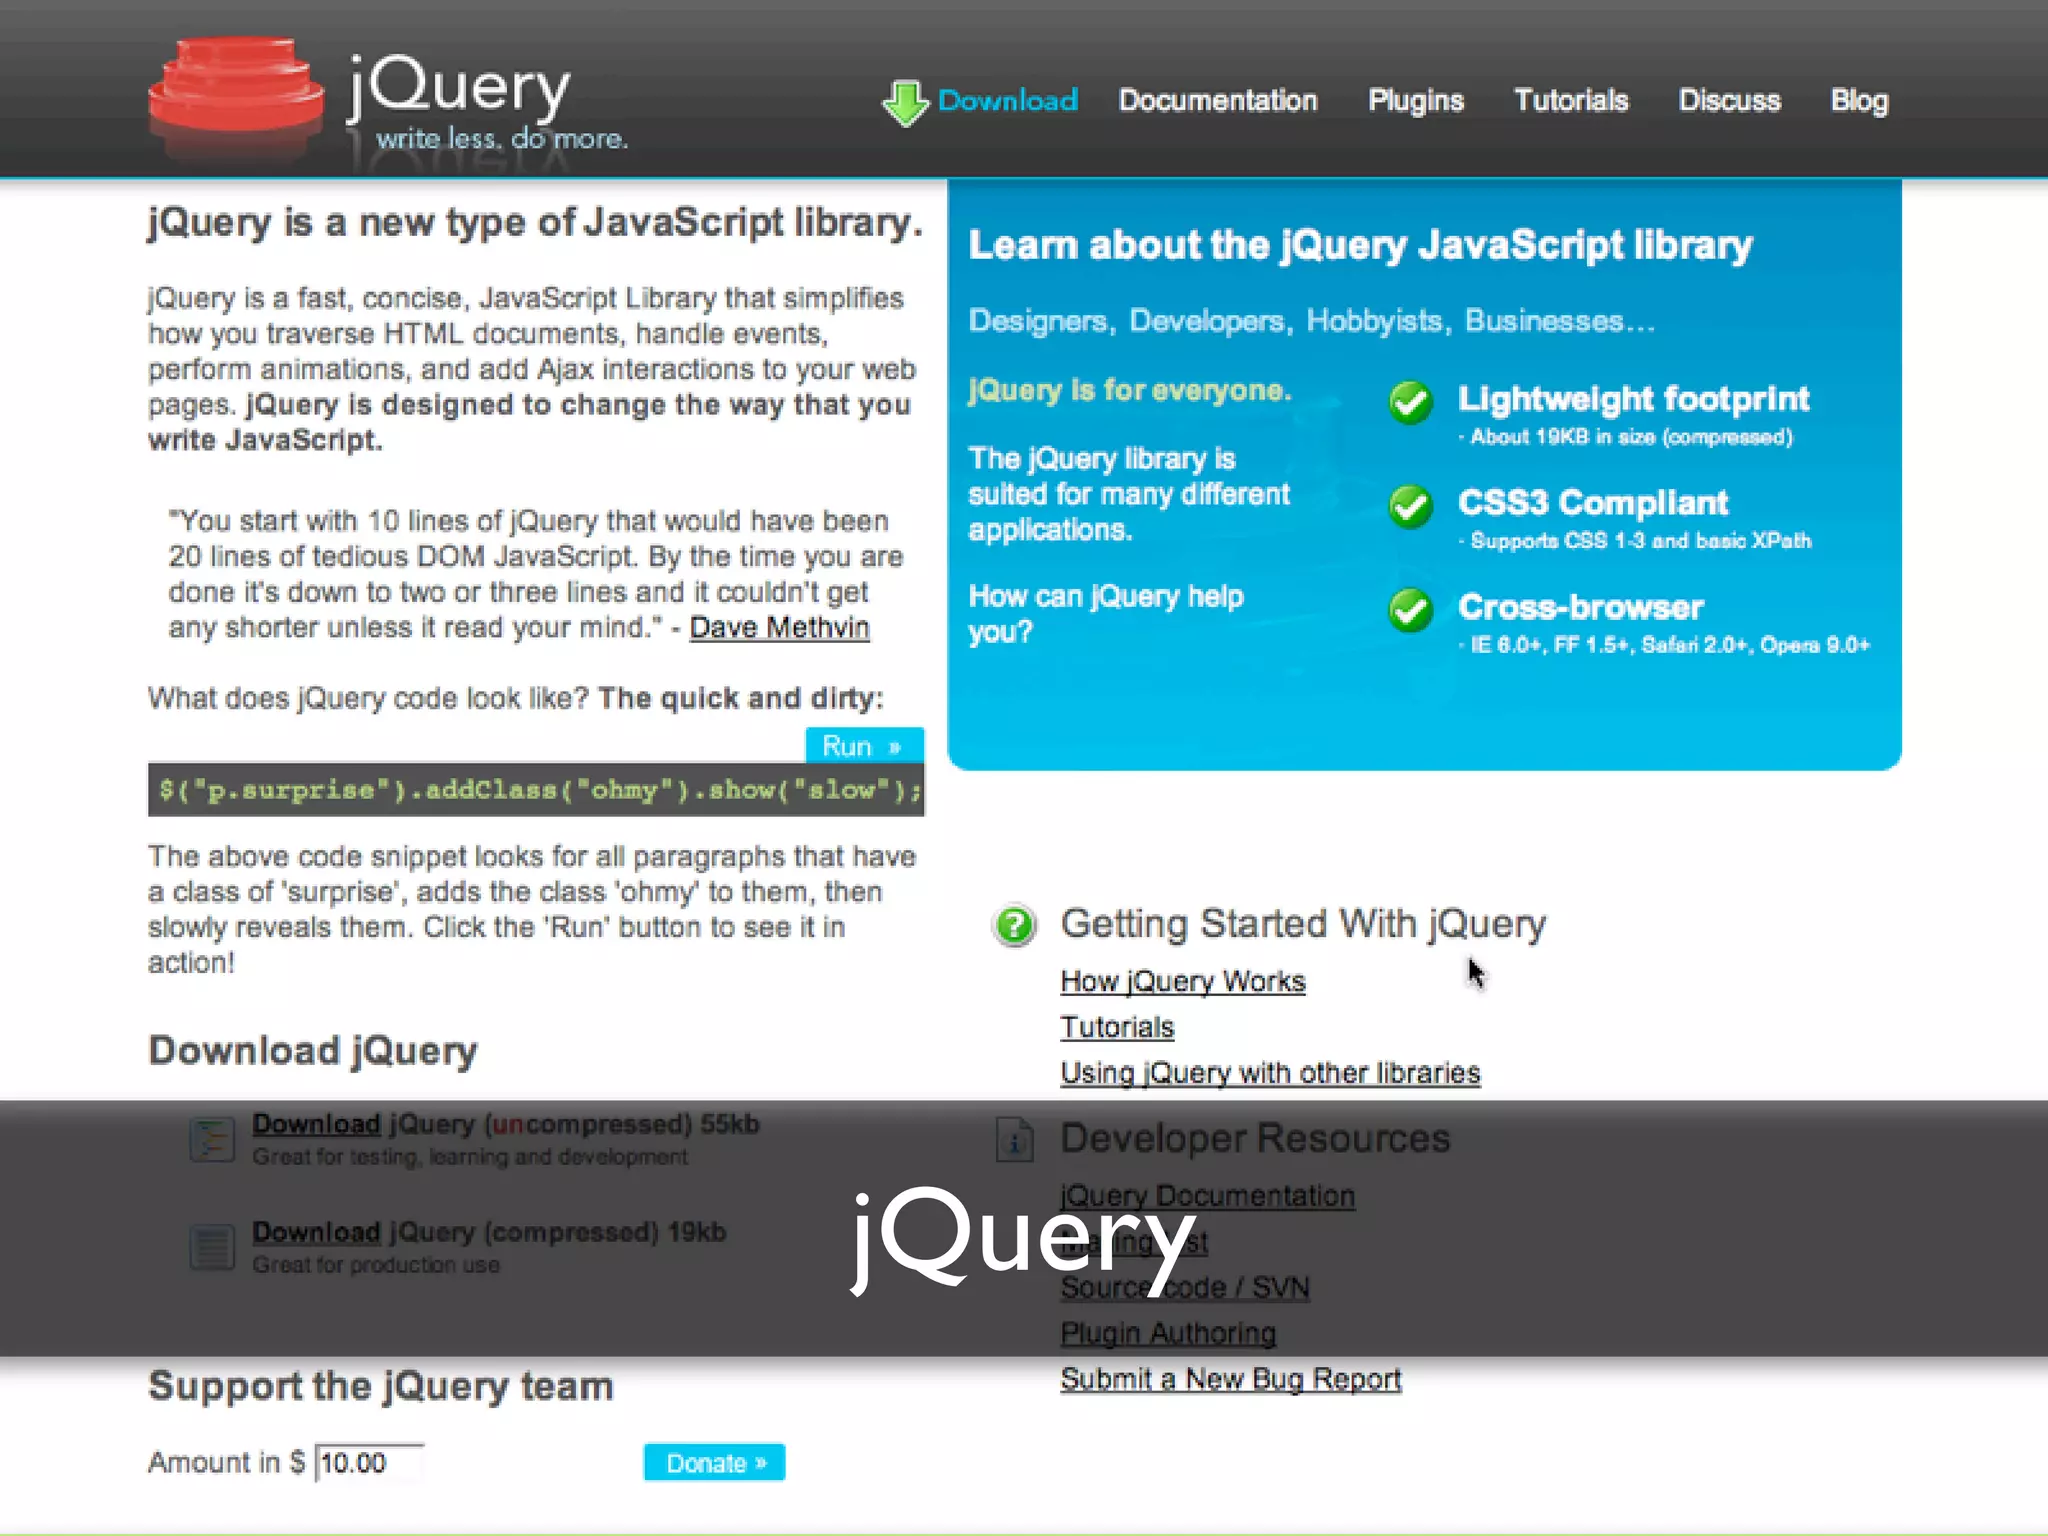Click 'Support the jQuery team' heading

coord(381,1387)
